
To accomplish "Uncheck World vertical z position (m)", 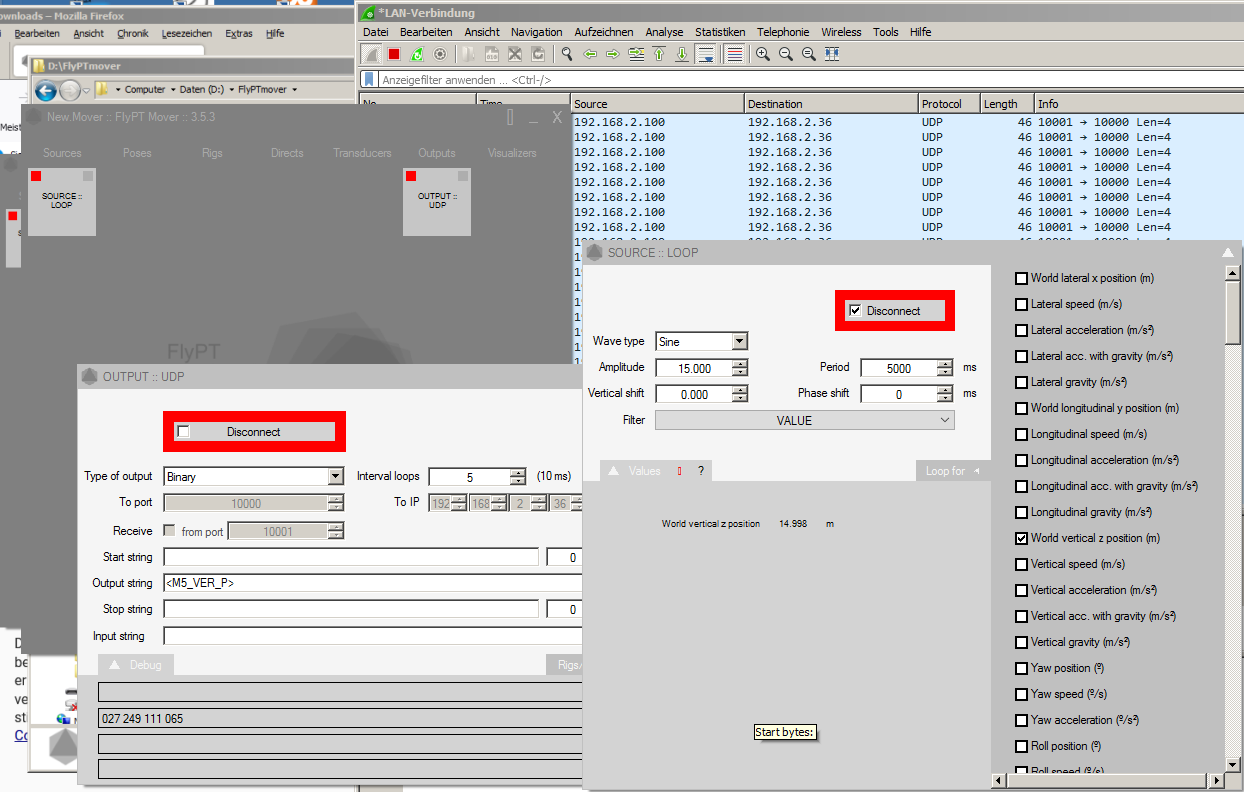I will coord(1021,538).
